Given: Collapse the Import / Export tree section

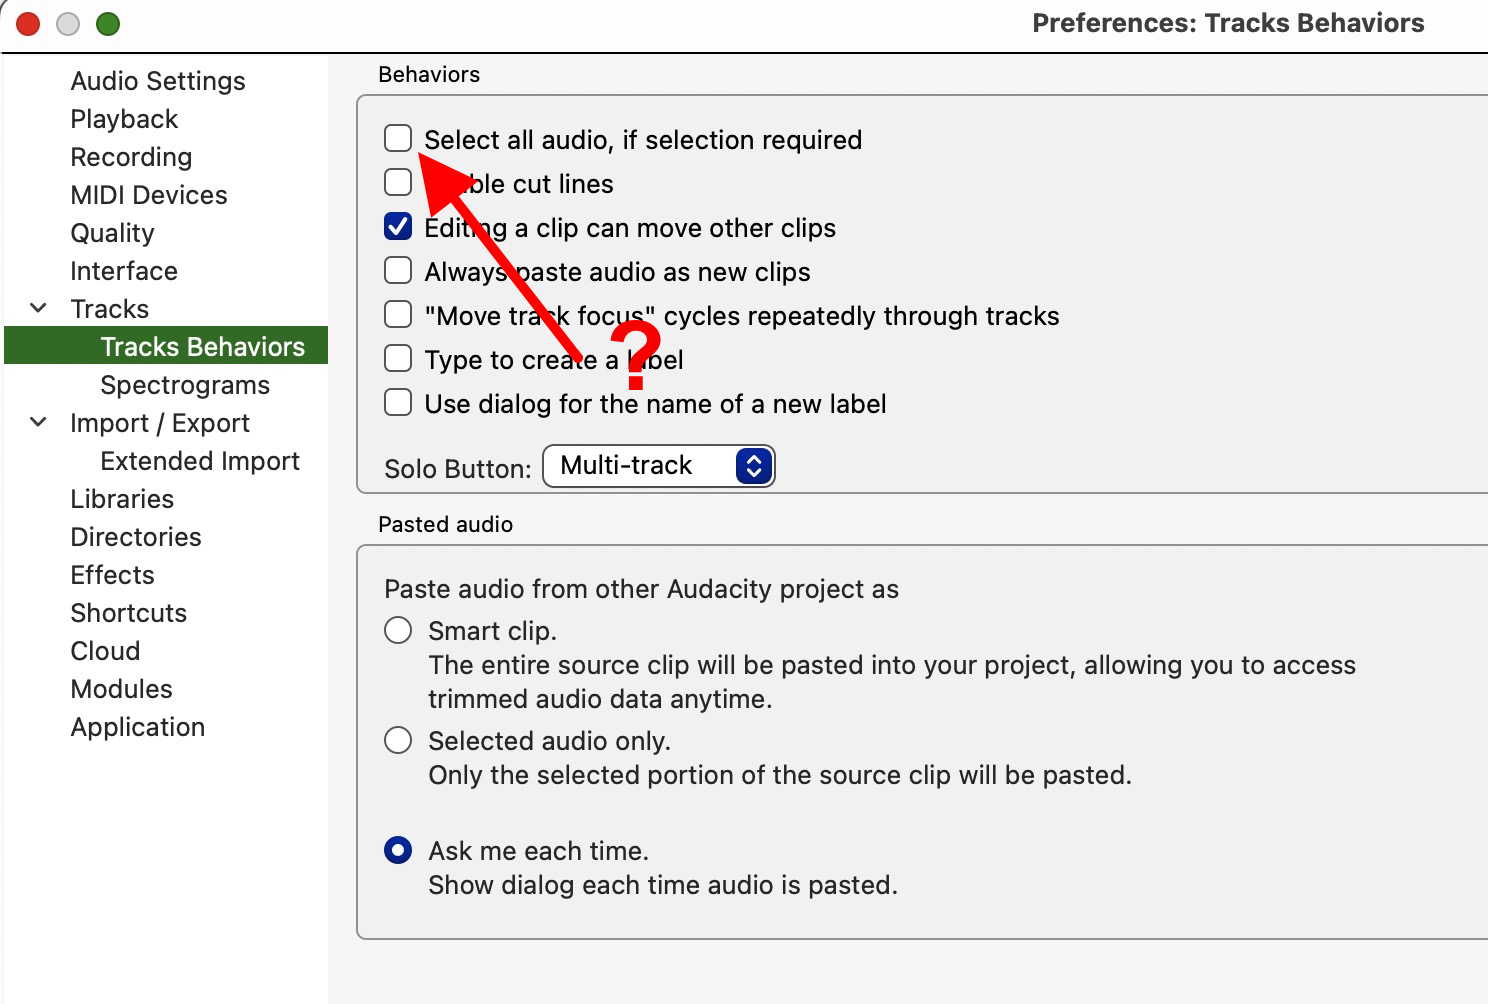Looking at the screenshot, I should [x=39, y=422].
